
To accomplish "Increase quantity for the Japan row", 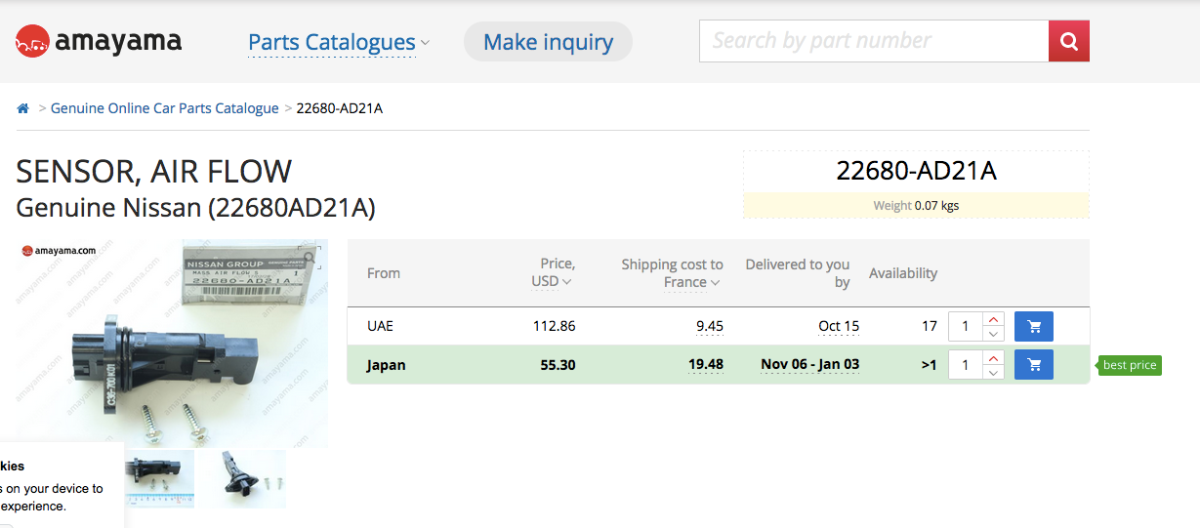I will point(993,358).
